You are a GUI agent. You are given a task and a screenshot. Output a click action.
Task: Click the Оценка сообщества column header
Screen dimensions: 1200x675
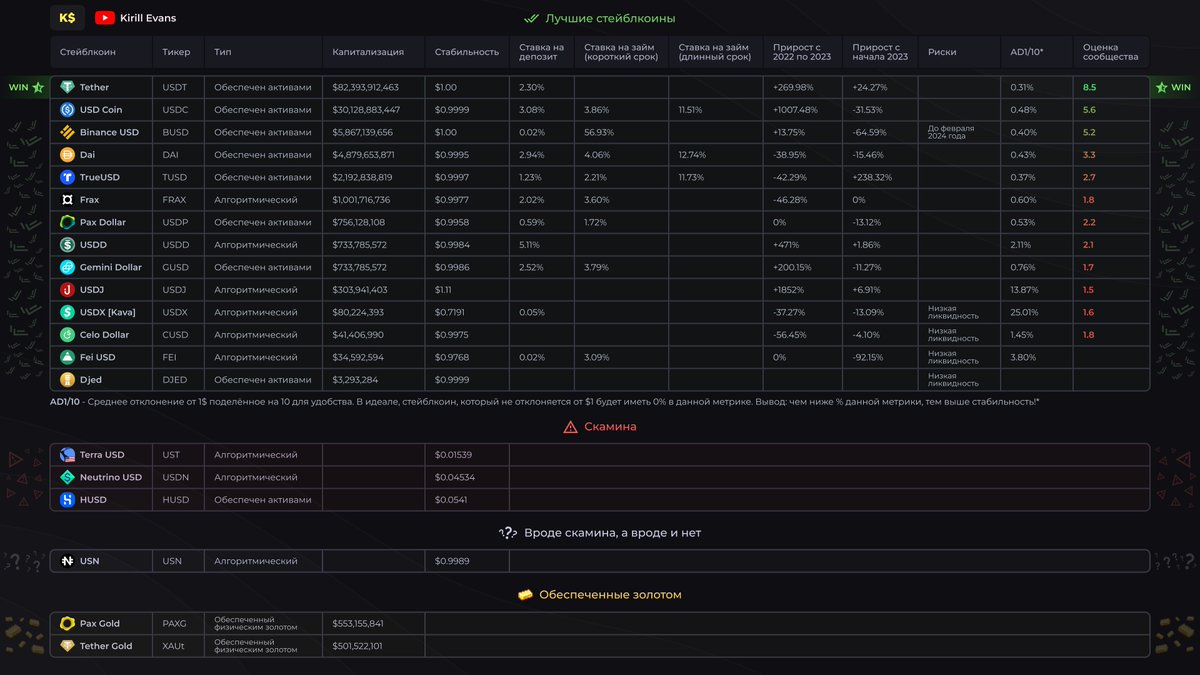coord(1111,52)
